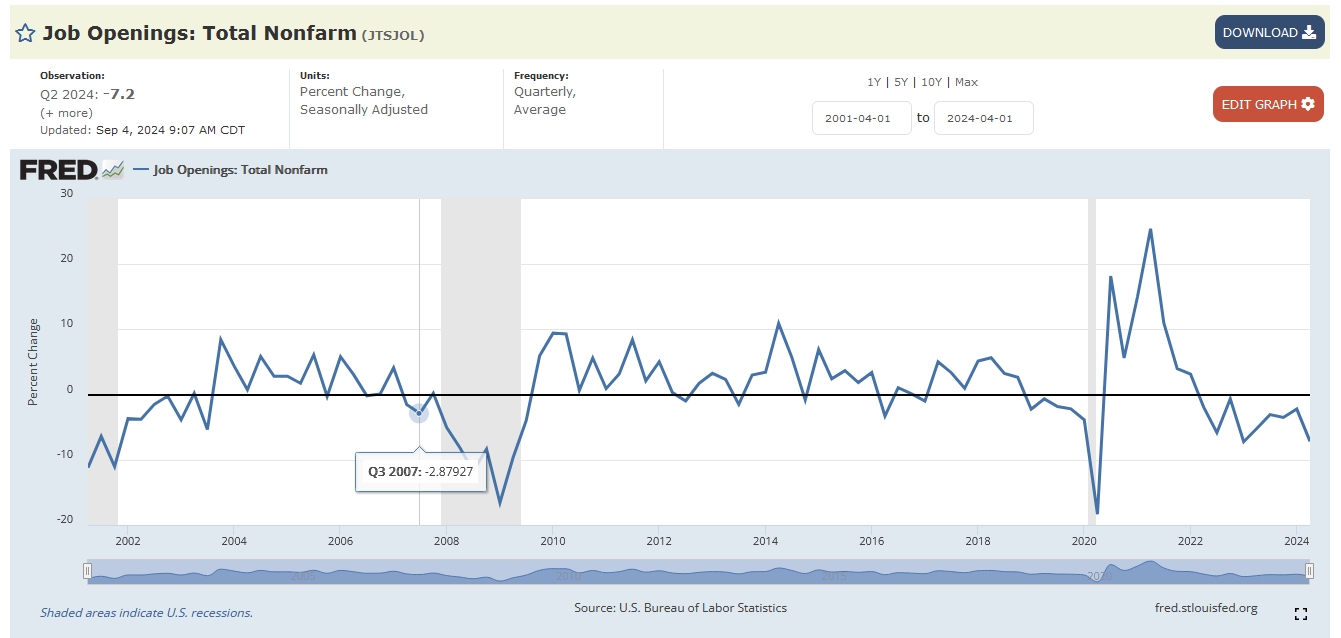
Task: Expand the (+ more) observations link
Action: pos(66,113)
